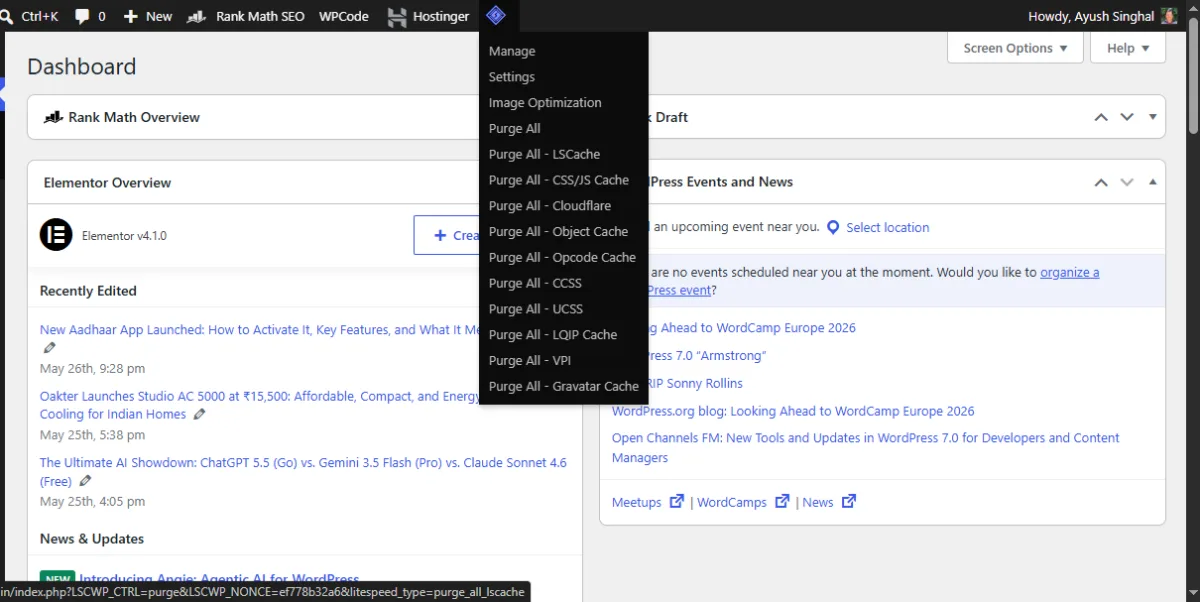Image resolution: width=1200 pixels, height=602 pixels.
Task: Open the Rank Math SEO admin bar item
Action: click(x=246, y=16)
